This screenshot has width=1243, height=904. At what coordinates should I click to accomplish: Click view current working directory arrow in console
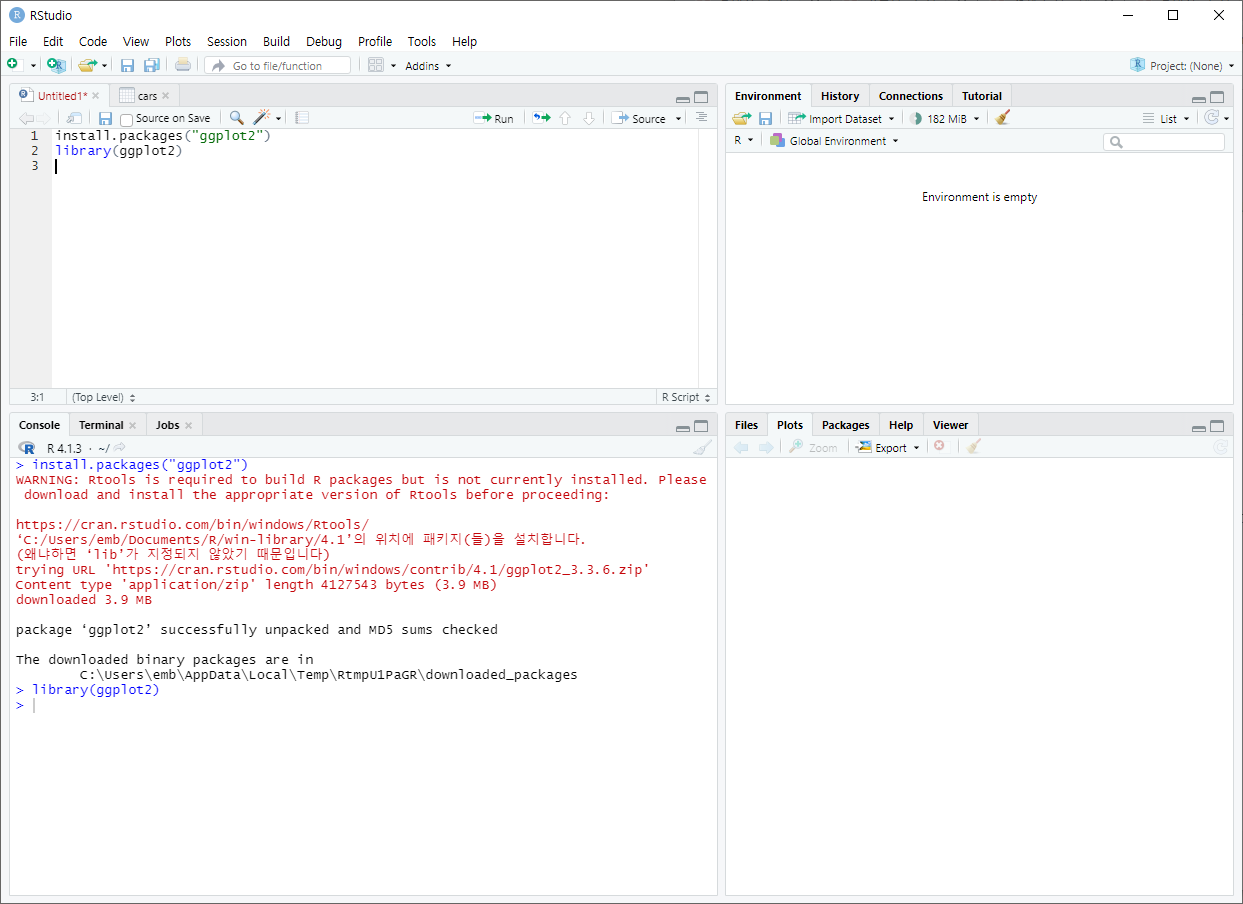(120, 448)
